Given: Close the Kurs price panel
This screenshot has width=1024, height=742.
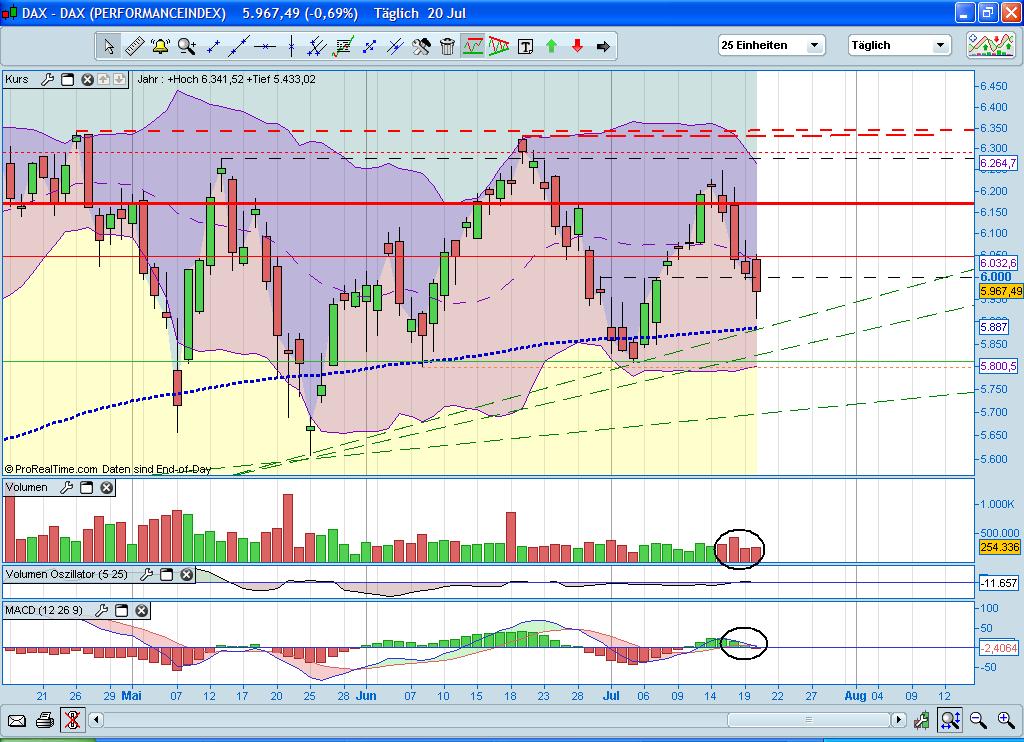Looking at the screenshot, I should [x=87, y=80].
